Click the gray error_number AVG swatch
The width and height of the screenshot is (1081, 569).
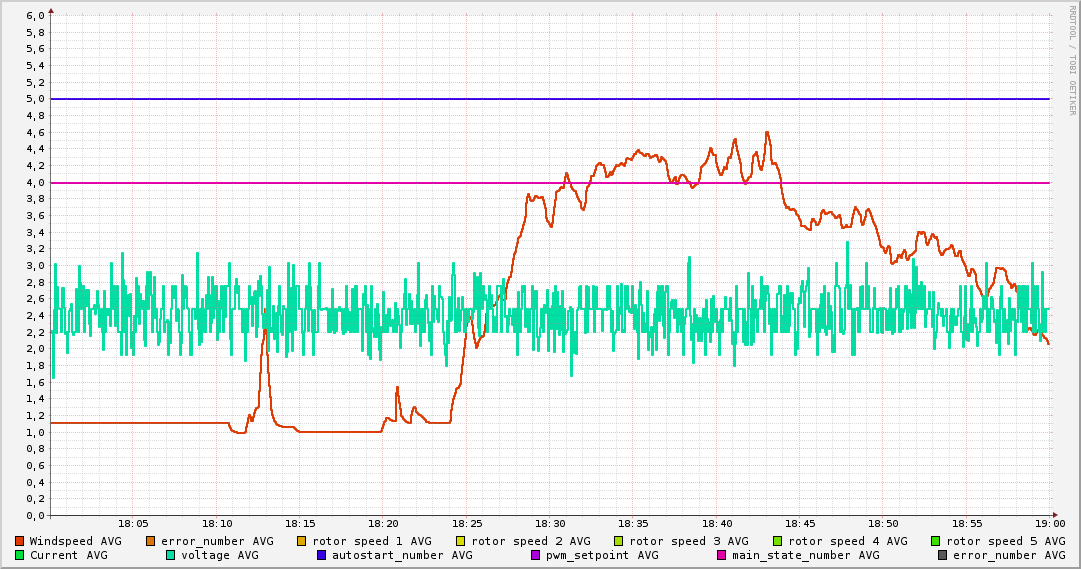tap(942, 555)
